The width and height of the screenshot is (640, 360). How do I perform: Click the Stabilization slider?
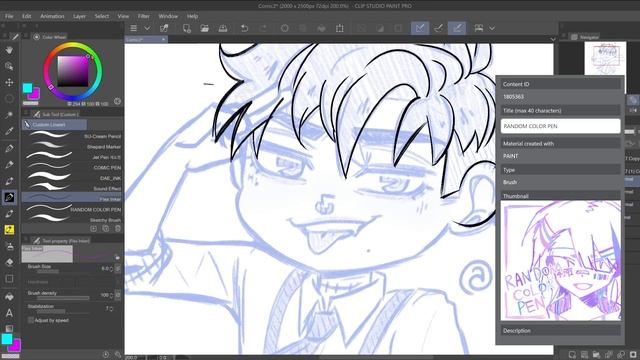point(62,312)
